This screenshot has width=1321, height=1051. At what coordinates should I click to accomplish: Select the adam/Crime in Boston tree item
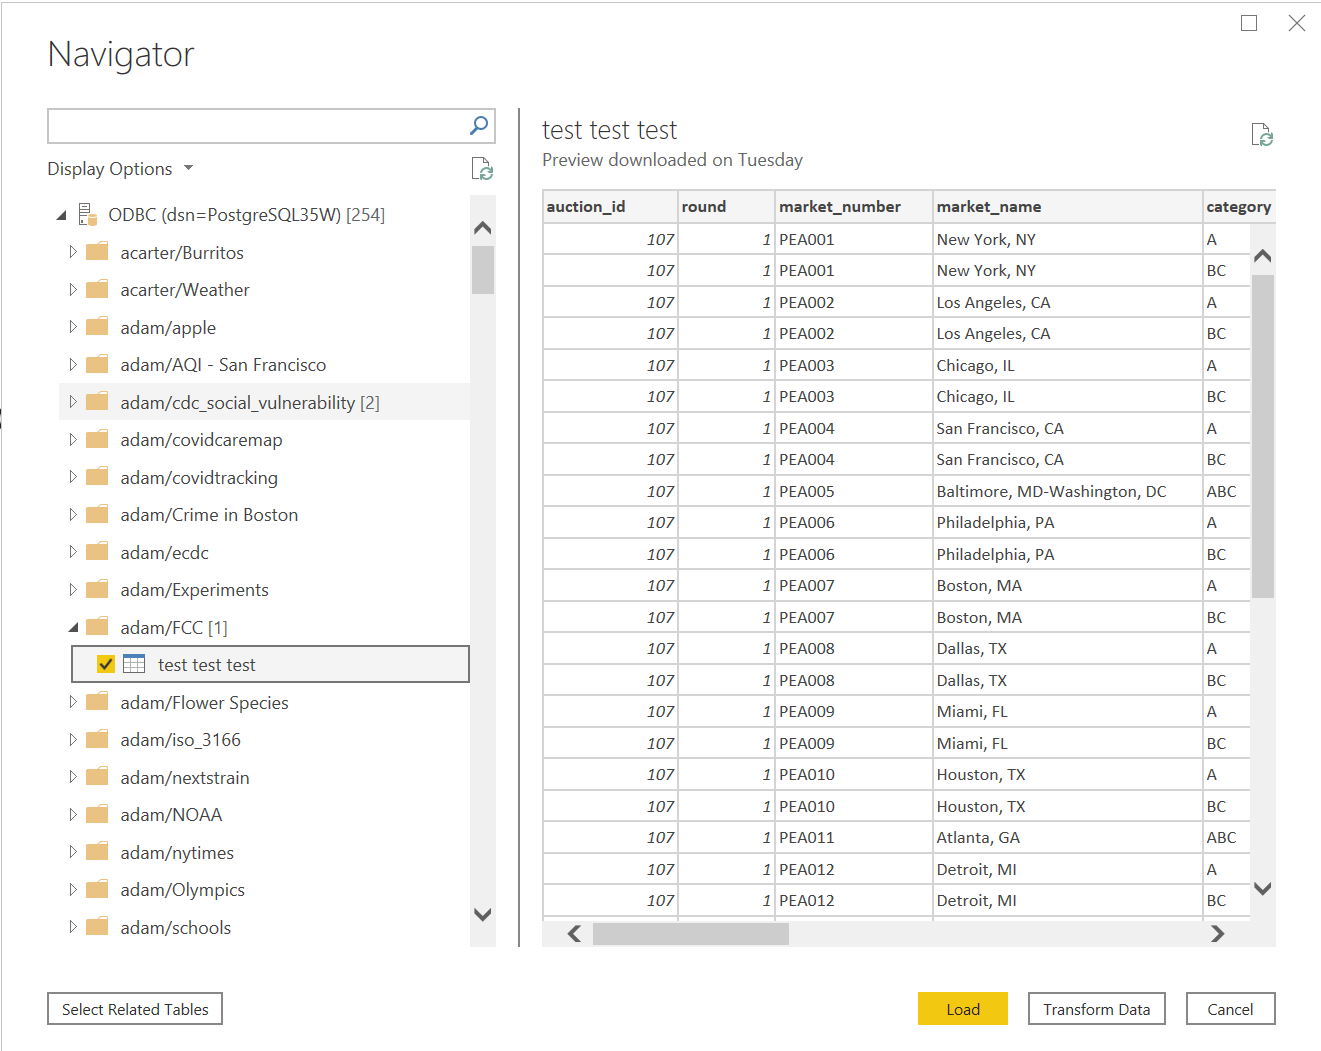point(209,515)
